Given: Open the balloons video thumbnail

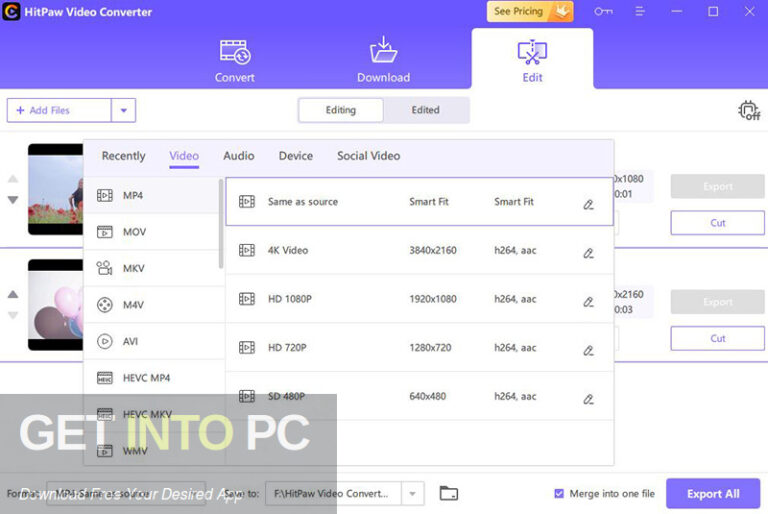Looking at the screenshot, I should tap(55, 305).
